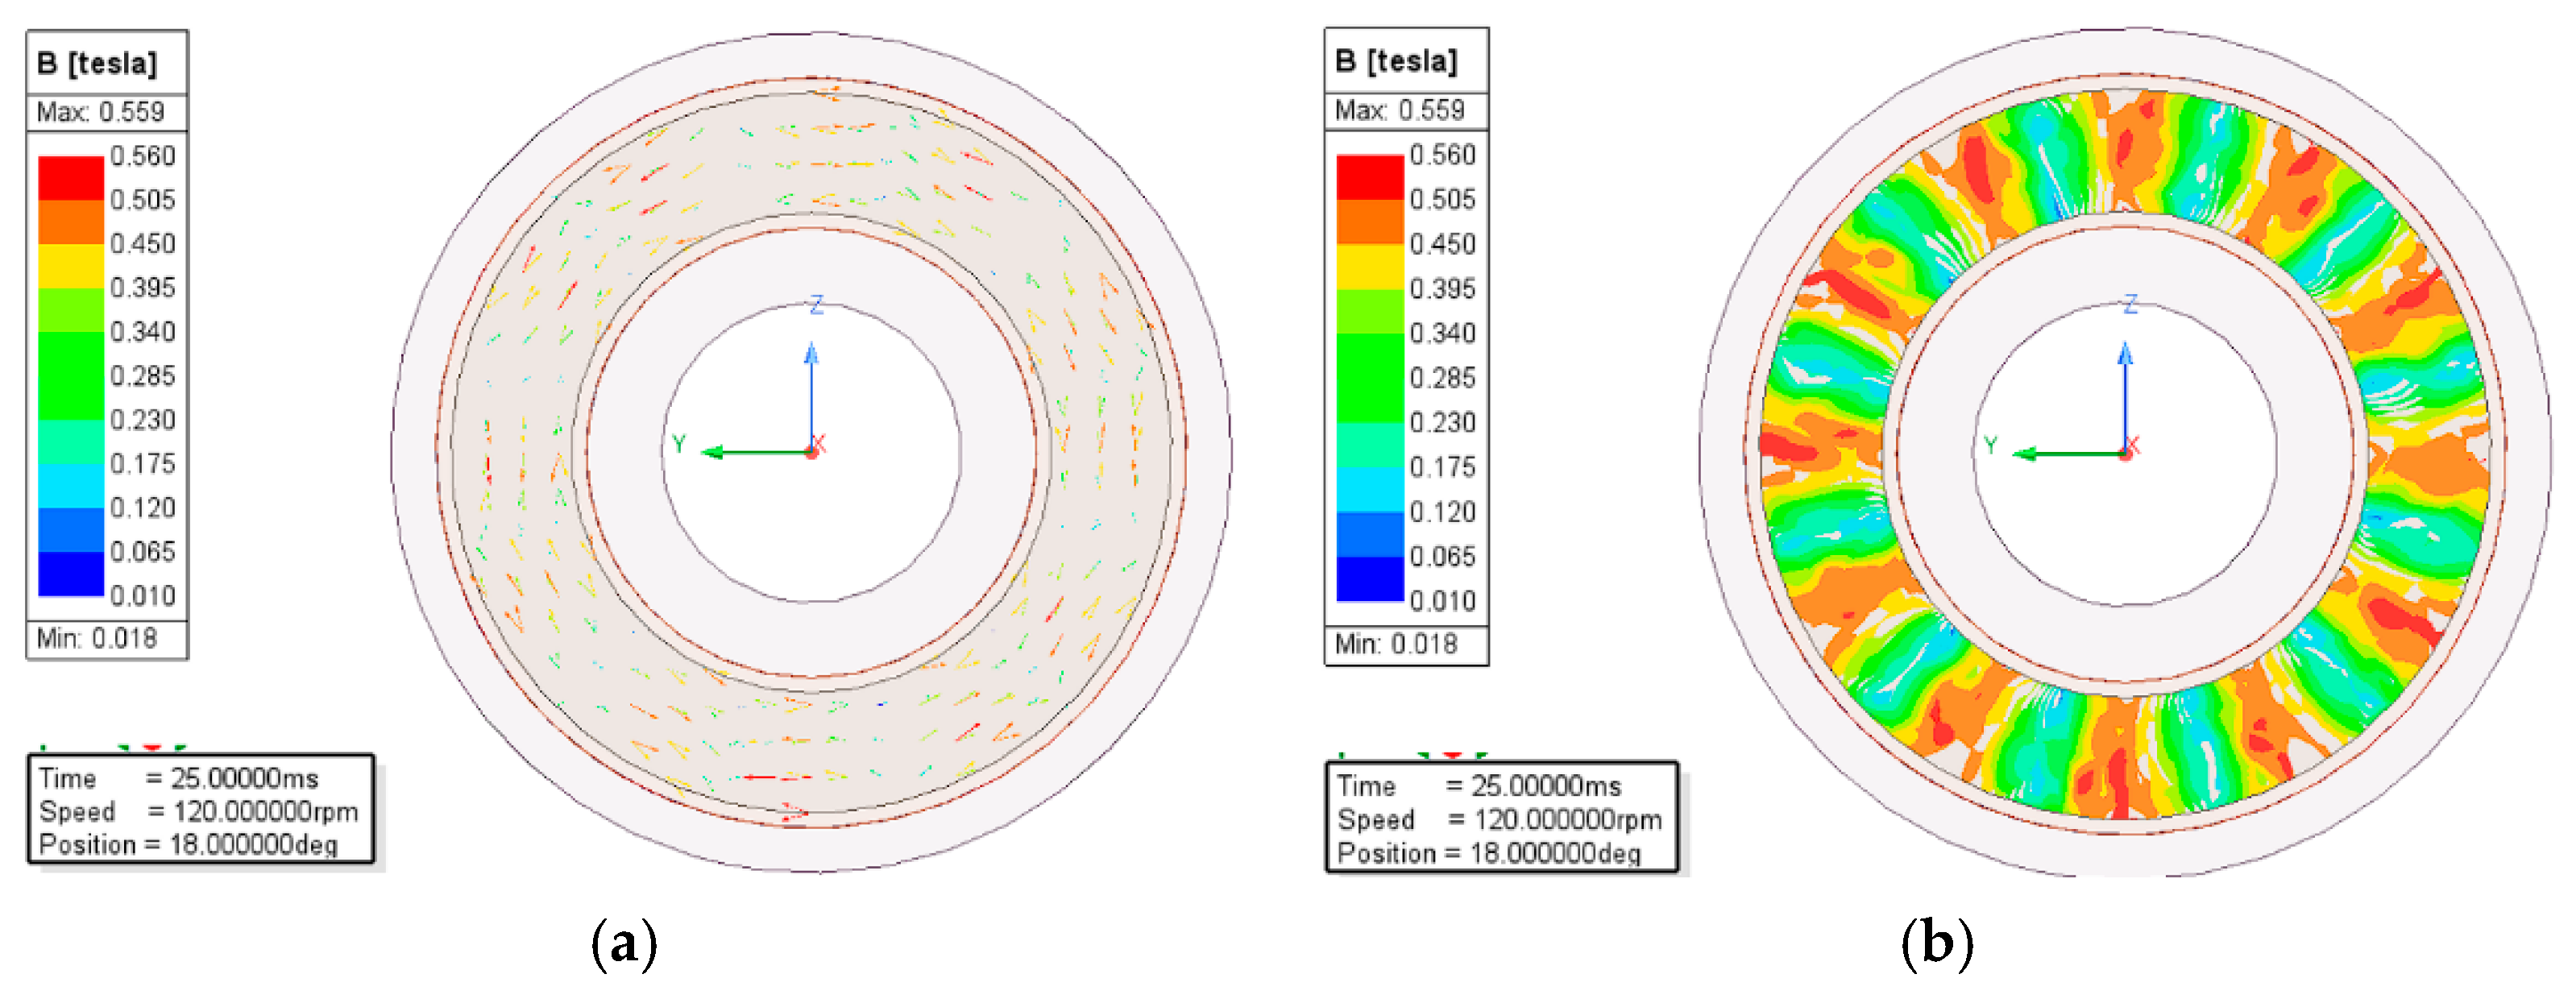Click the Position value in the left info box
2576x999 pixels.
pos(253,845)
